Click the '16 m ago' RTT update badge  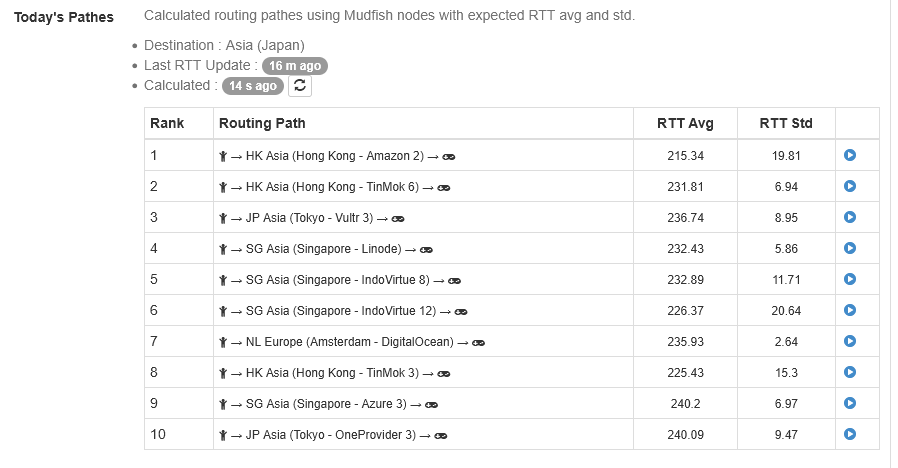click(295, 66)
